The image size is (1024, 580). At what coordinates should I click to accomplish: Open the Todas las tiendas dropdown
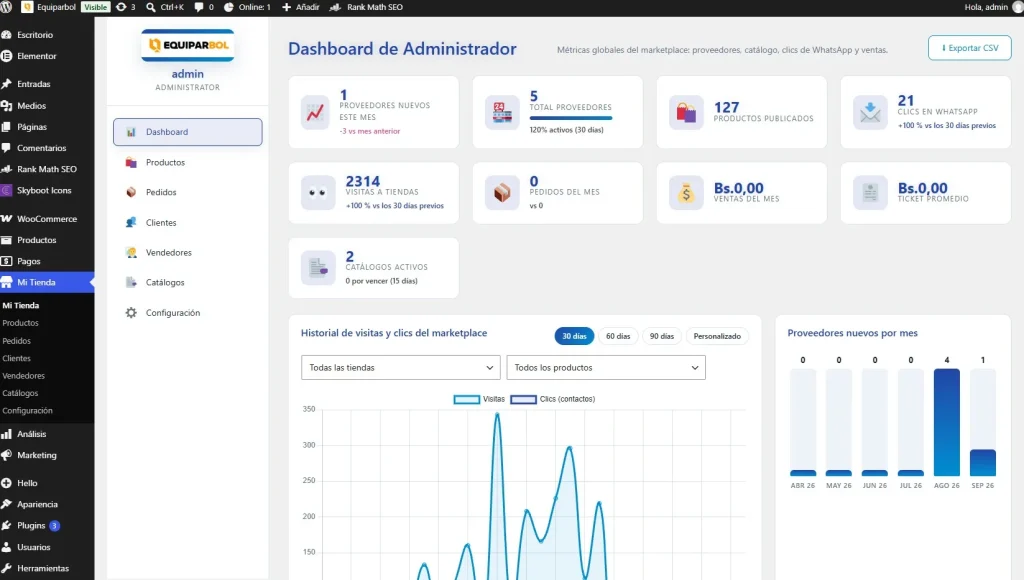click(x=400, y=368)
